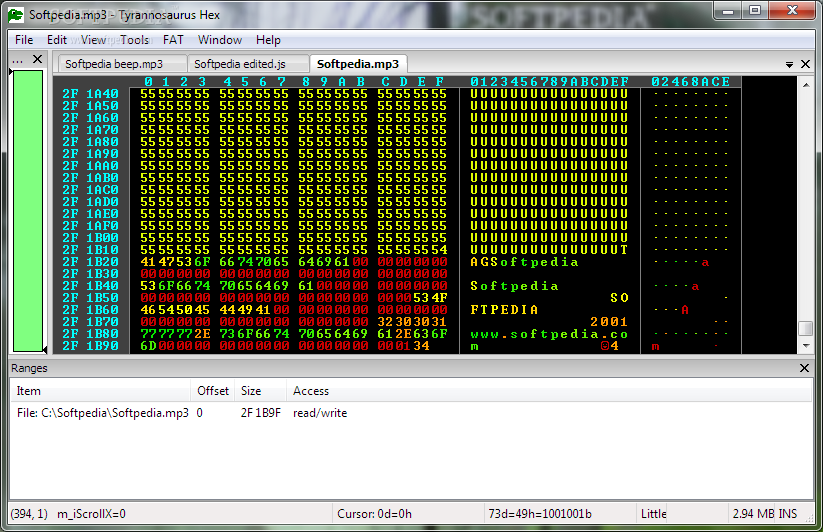Image resolution: width=823 pixels, height=532 pixels.
Task: Open the Help menu
Action: pos(268,40)
